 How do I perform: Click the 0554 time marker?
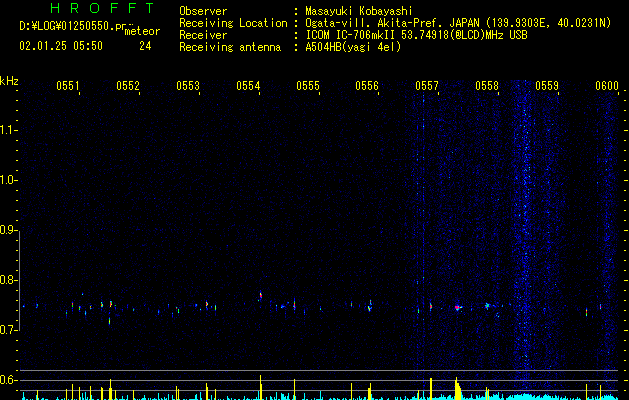tap(248, 86)
